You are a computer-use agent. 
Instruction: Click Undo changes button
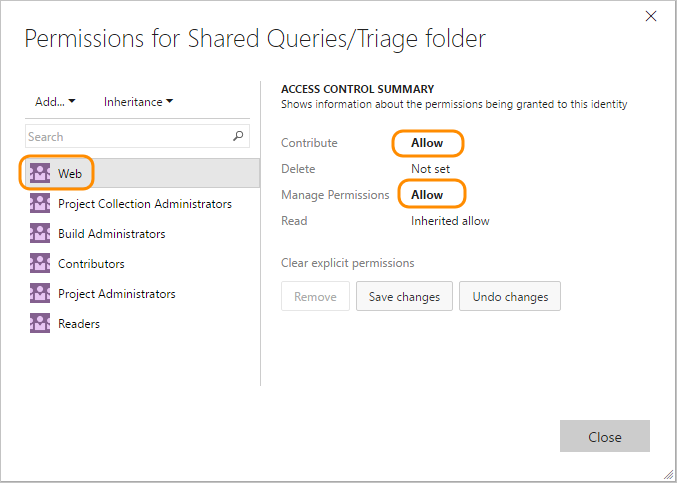(x=510, y=297)
